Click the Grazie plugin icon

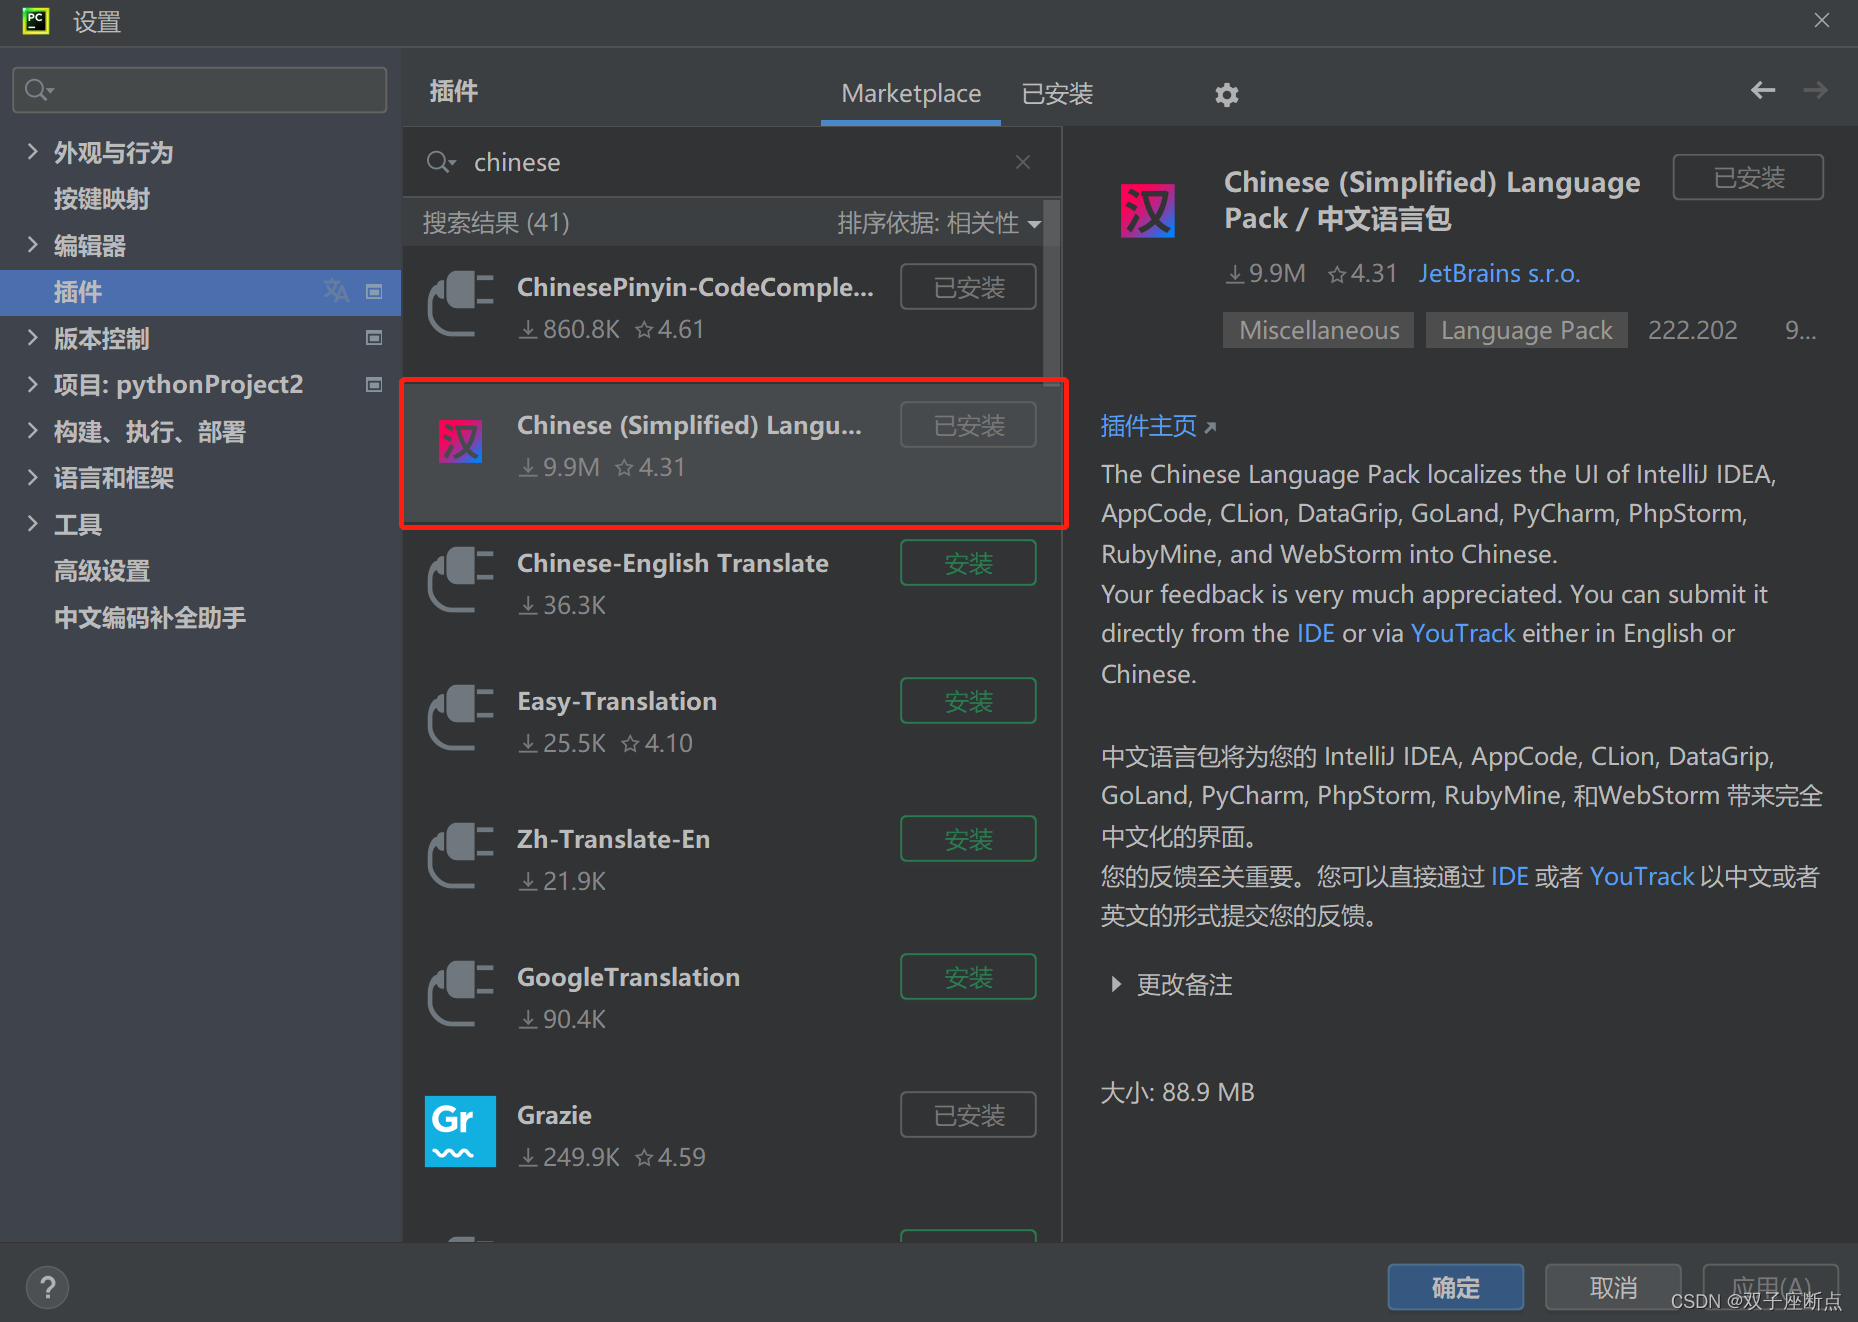[460, 1131]
